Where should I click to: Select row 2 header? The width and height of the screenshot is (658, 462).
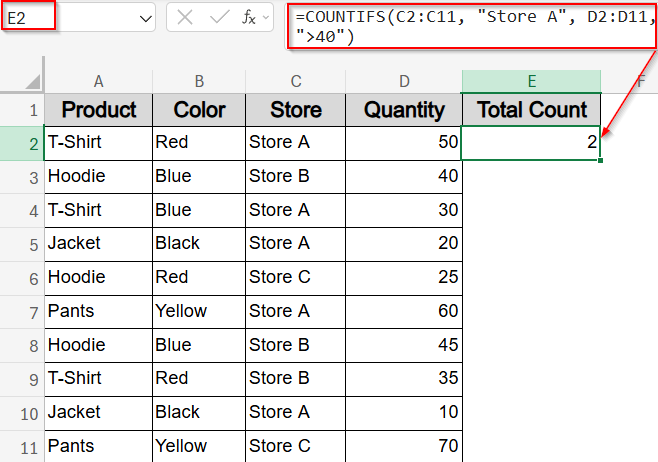(22, 144)
